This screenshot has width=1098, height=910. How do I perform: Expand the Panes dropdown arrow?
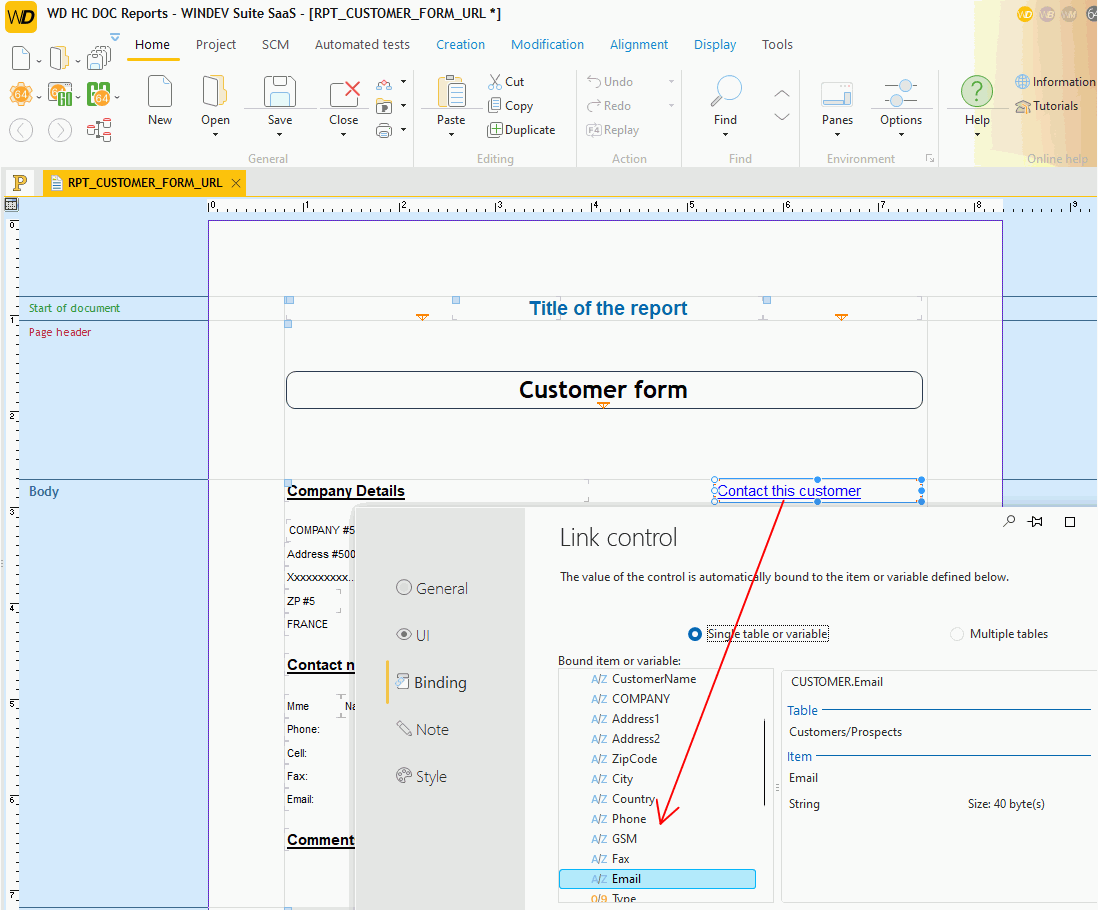pyautogui.click(x=838, y=134)
